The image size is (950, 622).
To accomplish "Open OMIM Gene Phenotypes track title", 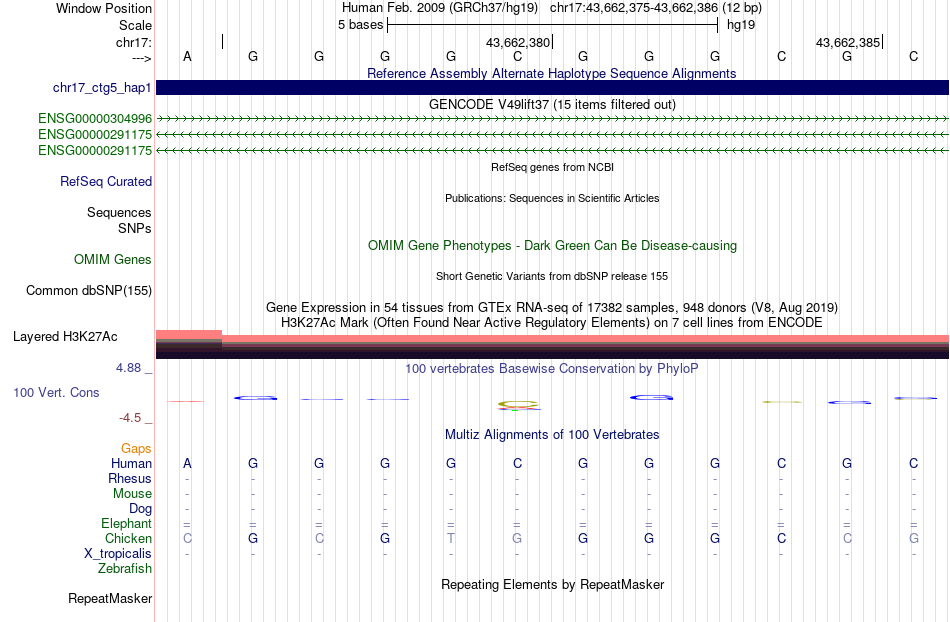I will (552, 245).
